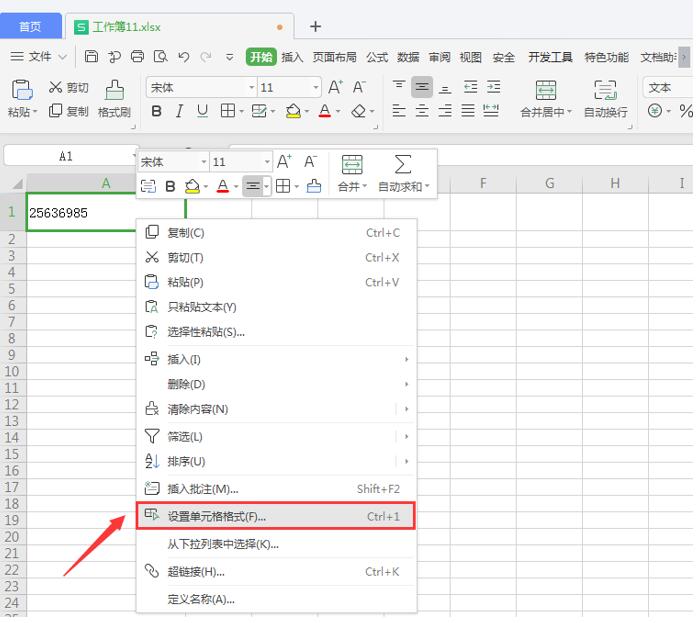
Task: Switch to the 开发工具 ribbon tab
Action: (550, 57)
